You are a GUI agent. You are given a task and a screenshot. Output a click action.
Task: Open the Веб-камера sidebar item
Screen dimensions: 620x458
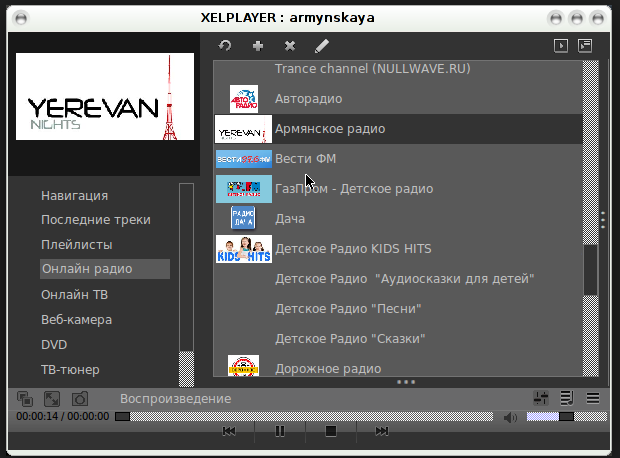click(76, 320)
